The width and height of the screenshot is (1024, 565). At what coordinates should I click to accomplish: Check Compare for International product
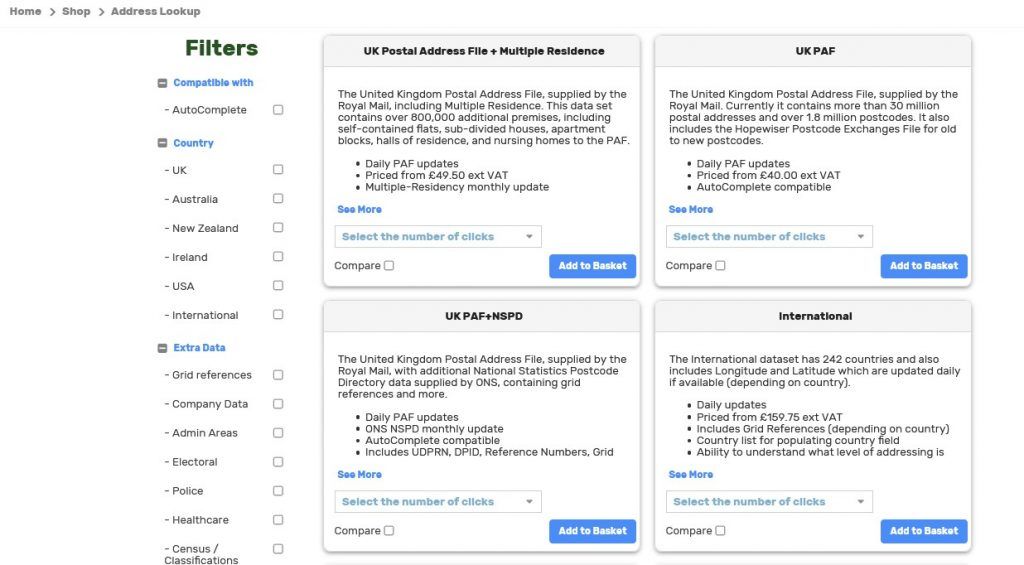coord(720,531)
